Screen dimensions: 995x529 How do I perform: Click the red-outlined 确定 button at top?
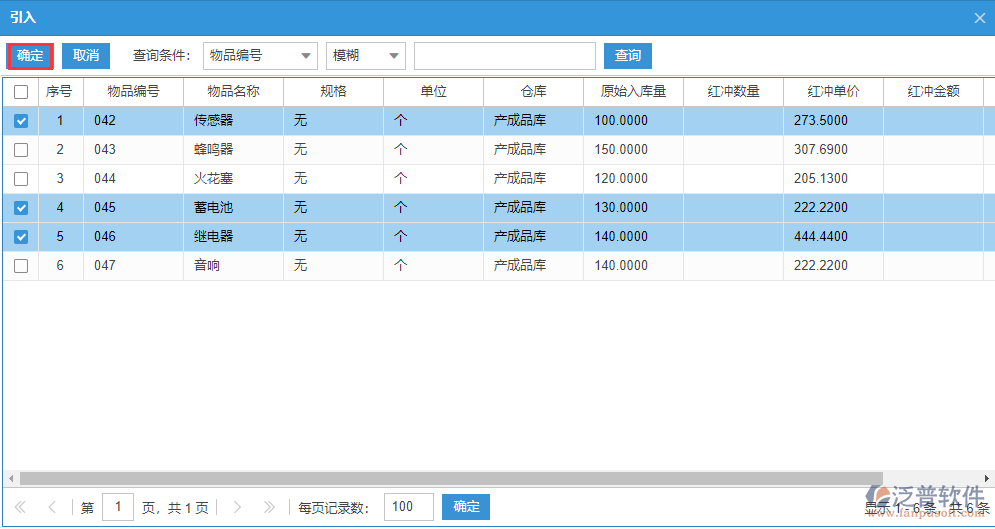pyautogui.click(x=30, y=56)
